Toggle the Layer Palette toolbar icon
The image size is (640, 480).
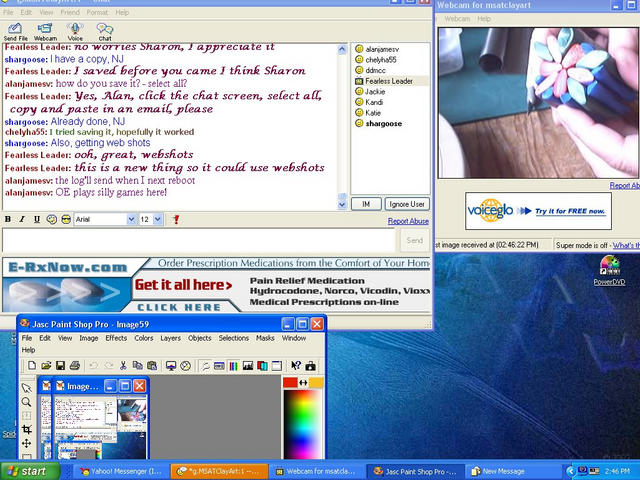262,366
